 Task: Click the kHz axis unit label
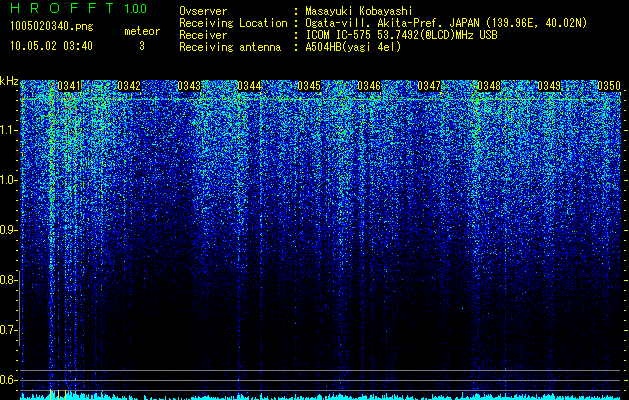click(9, 81)
